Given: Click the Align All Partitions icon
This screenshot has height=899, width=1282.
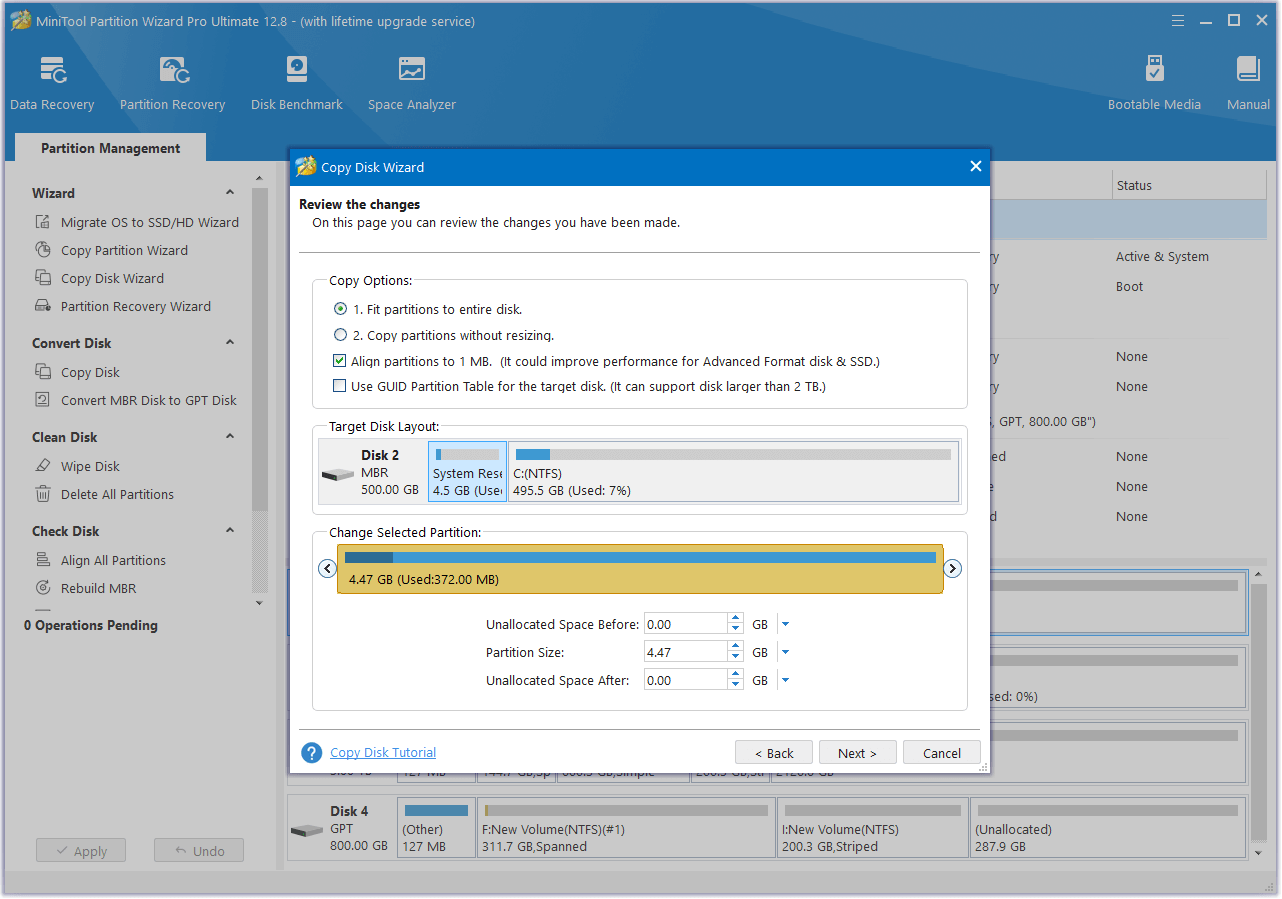Looking at the screenshot, I should (x=43, y=560).
